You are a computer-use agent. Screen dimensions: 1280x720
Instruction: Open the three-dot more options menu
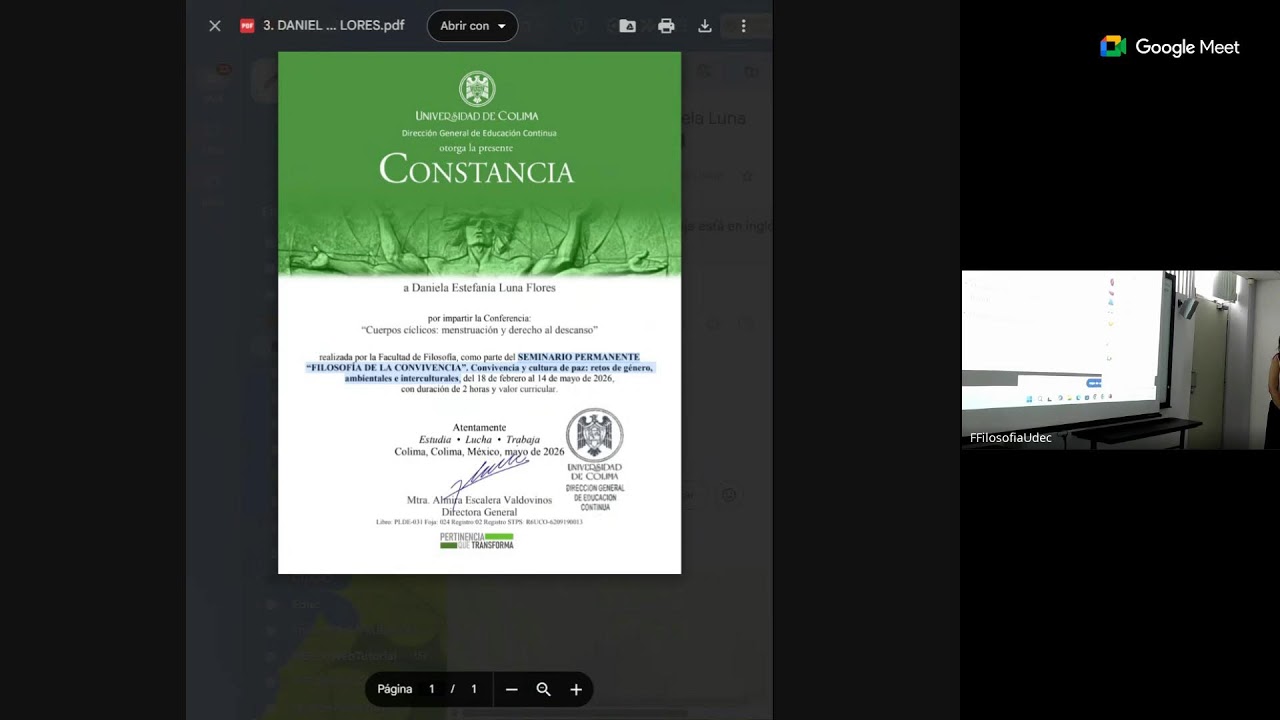coord(743,26)
